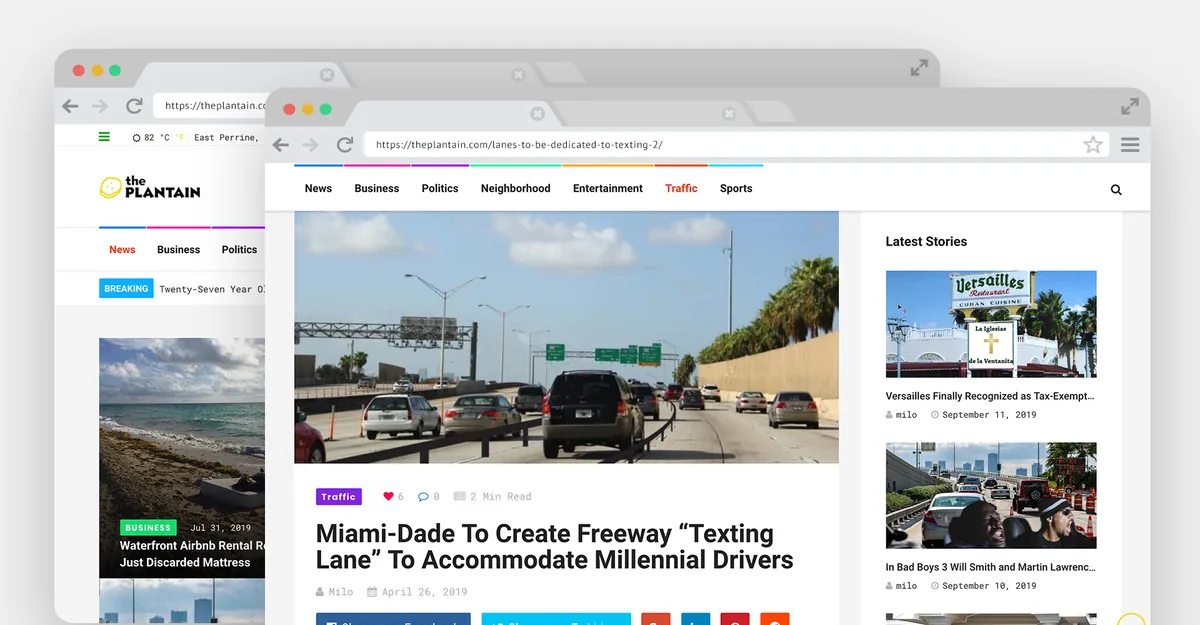The width and height of the screenshot is (1200, 625).
Task: Expand the front browser window to fullscreen
Action: [x=1130, y=106]
